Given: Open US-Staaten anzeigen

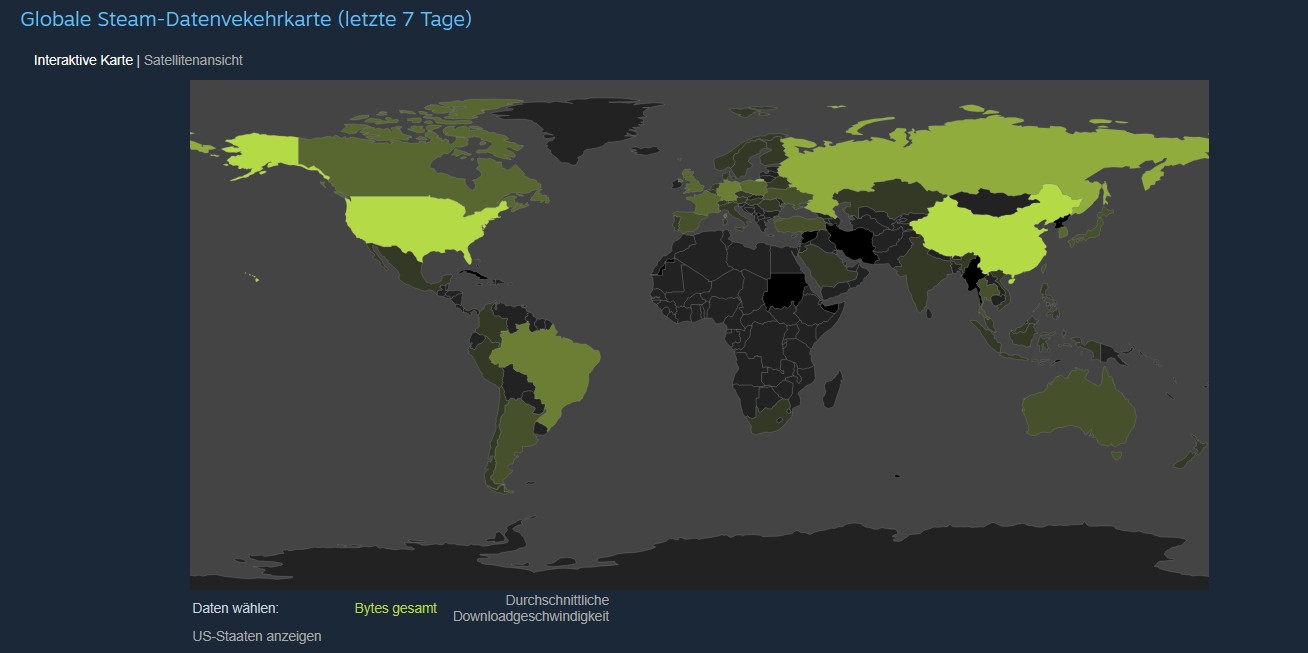Looking at the screenshot, I should pos(257,636).
